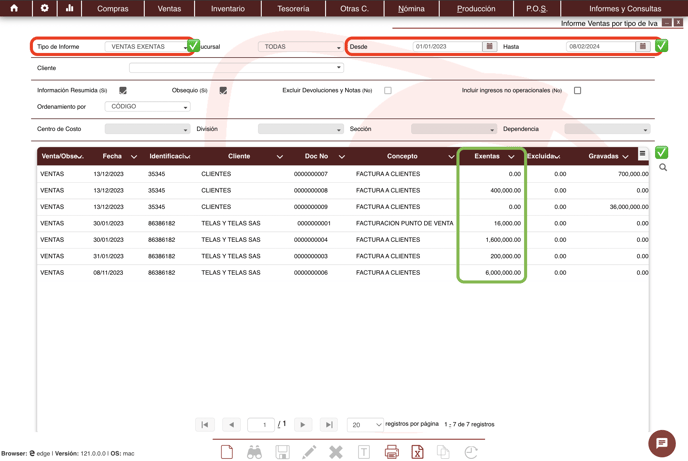The height and width of the screenshot is (461, 688).
Task: Open the Desde date calendar picker
Action: coord(489,46)
